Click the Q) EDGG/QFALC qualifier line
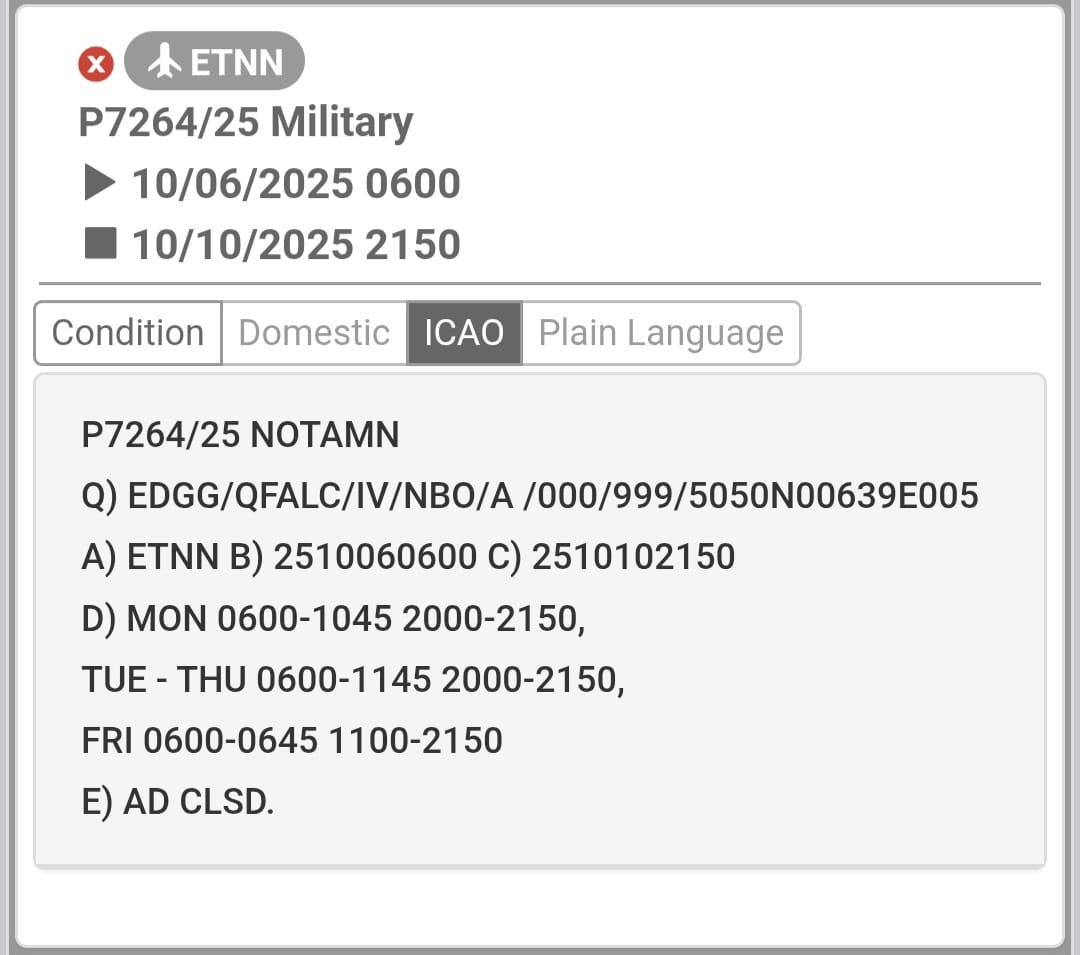The height and width of the screenshot is (955, 1080). (530, 496)
